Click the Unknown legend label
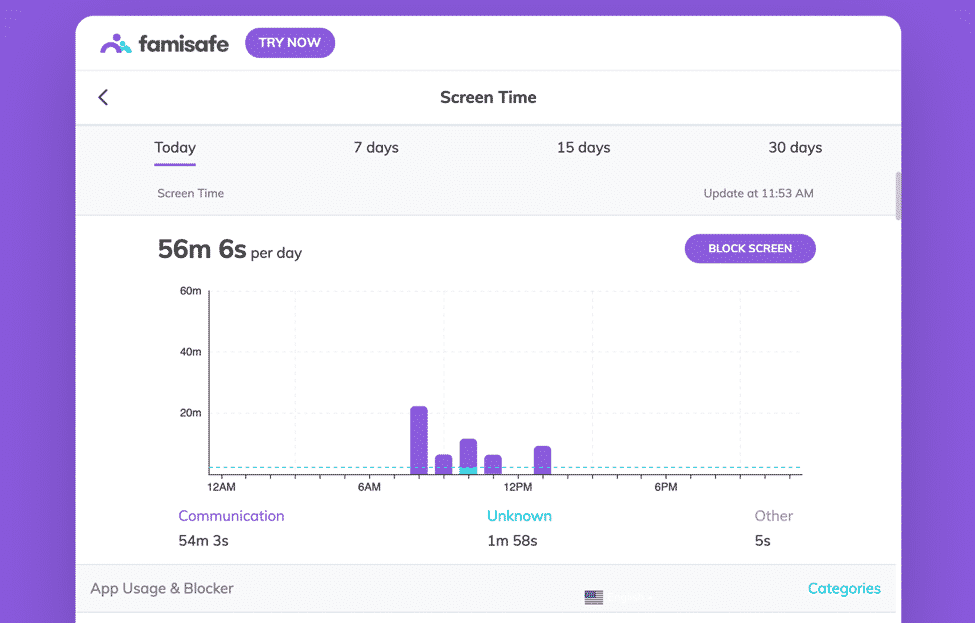This screenshot has width=975, height=623. point(519,516)
